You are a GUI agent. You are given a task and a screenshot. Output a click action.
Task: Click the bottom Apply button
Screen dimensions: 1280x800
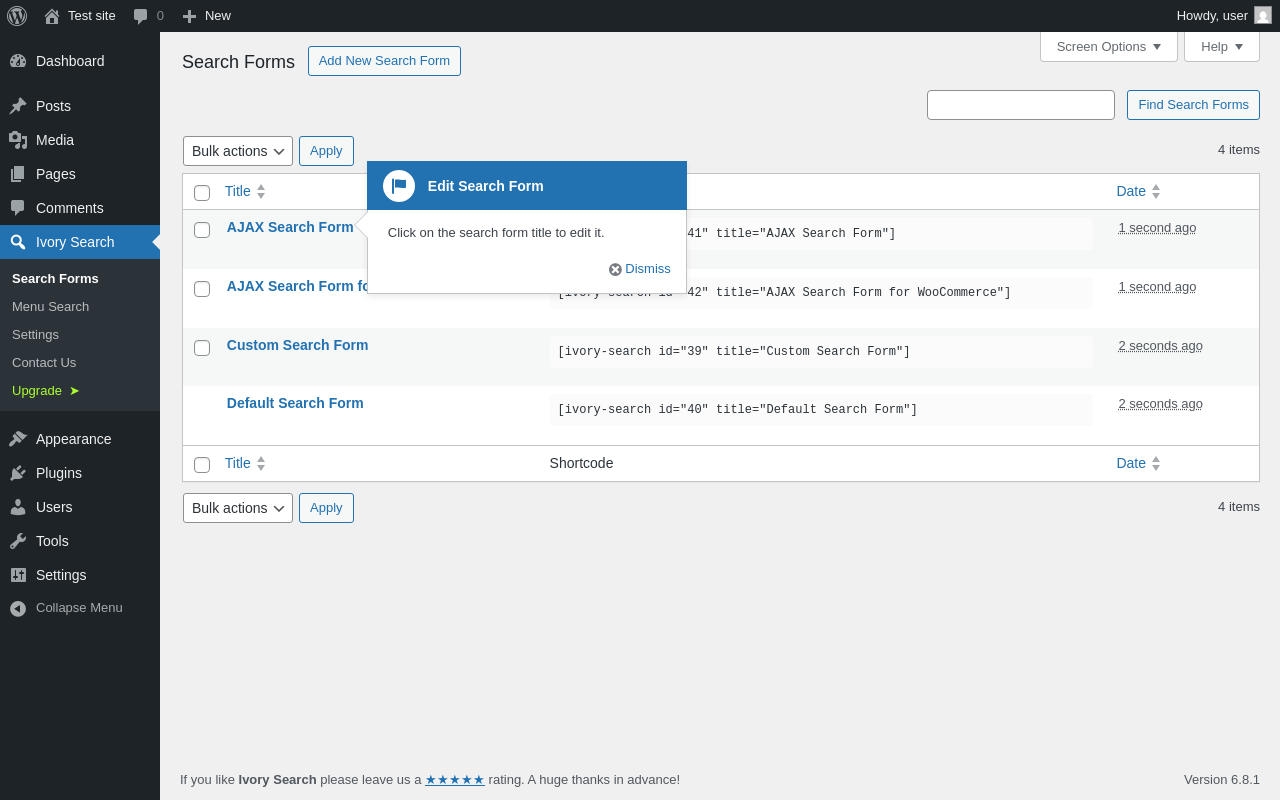[x=326, y=508]
